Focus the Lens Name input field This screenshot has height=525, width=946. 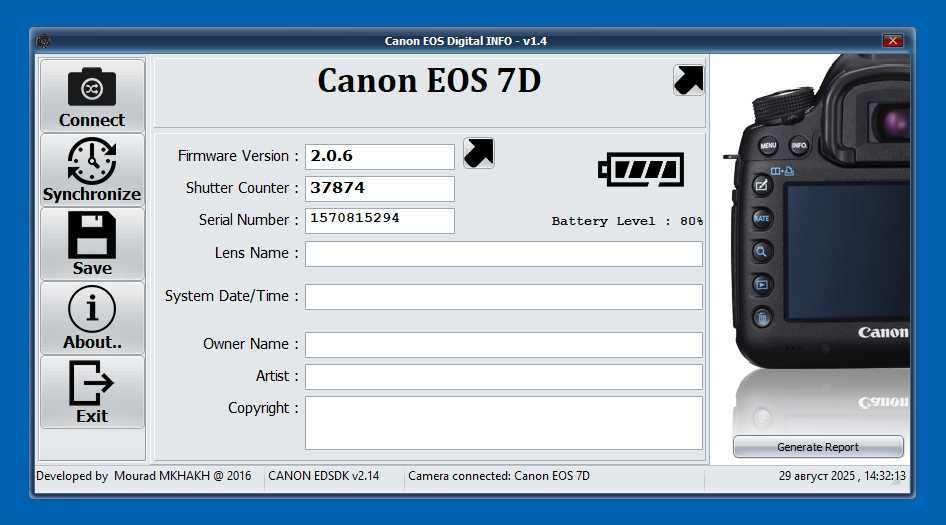pyautogui.click(x=504, y=253)
